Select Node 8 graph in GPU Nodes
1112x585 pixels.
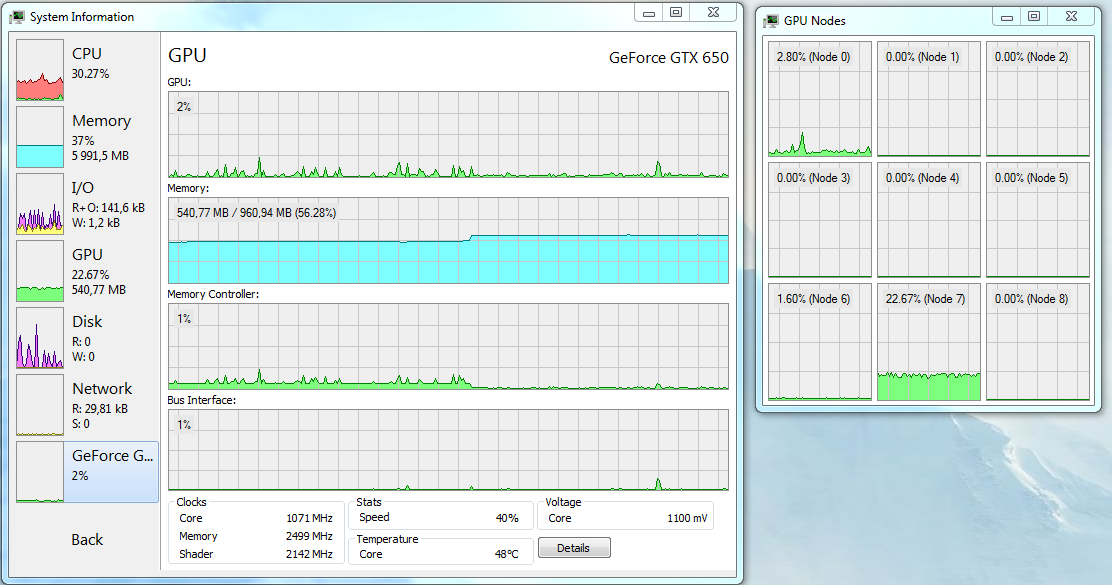pyautogui.click(x=1038, y=342)
